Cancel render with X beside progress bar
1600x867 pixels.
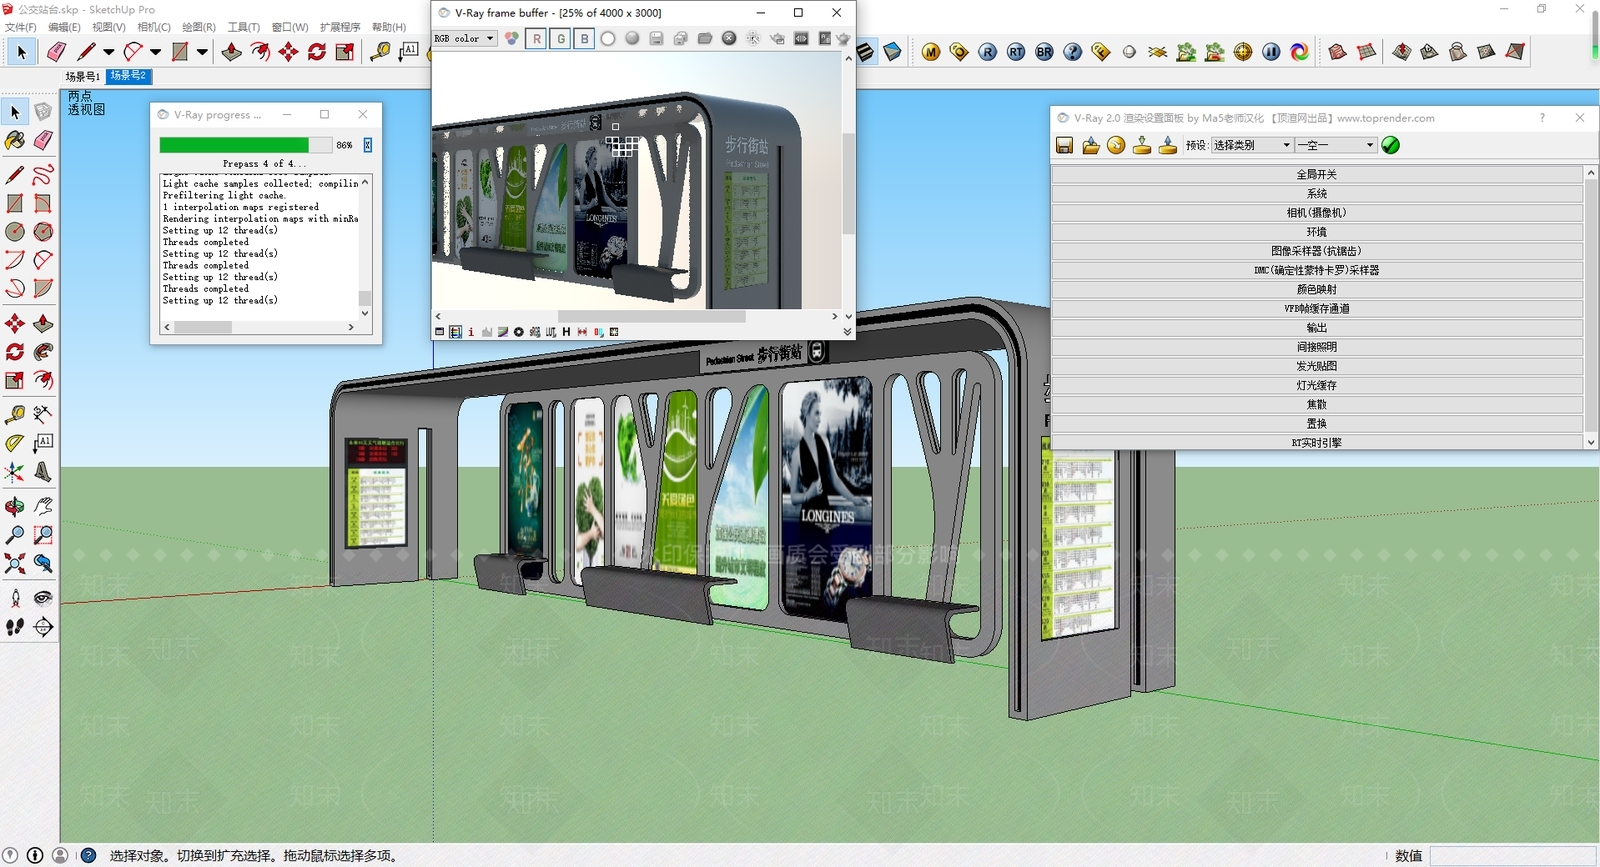point(367,145)
